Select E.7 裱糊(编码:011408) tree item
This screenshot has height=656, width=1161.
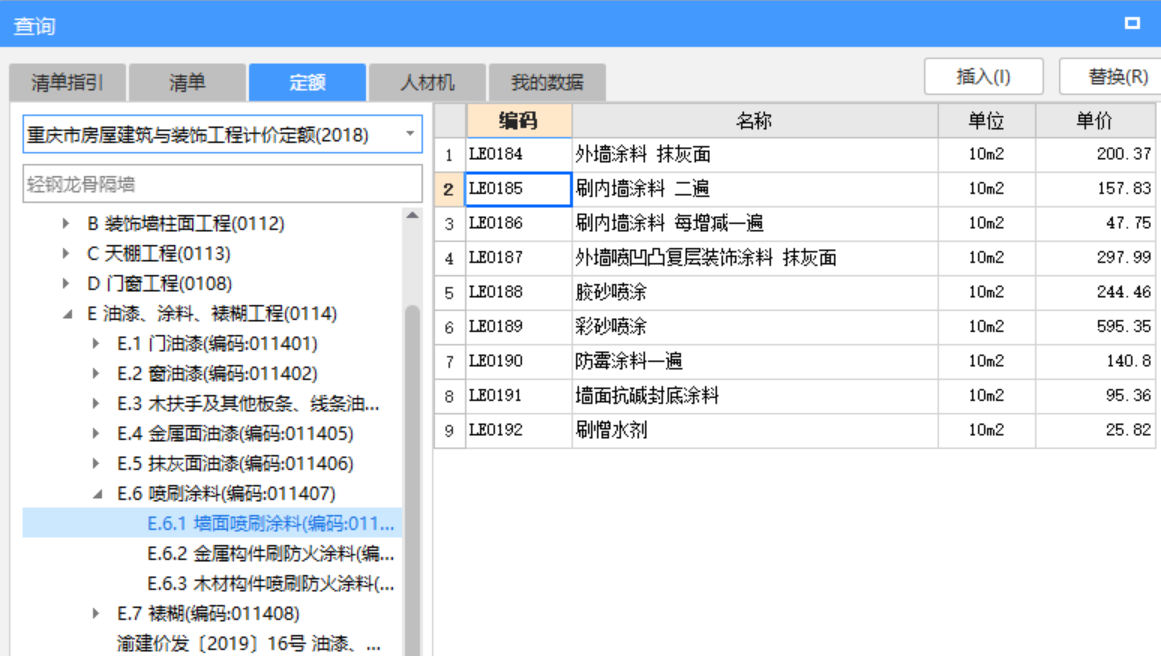pos(208,614)
